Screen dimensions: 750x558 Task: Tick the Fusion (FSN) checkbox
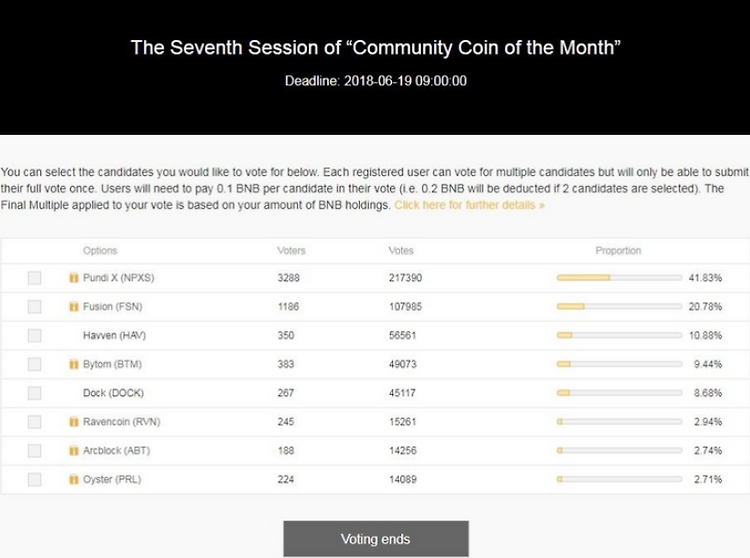tap(34, 306)
